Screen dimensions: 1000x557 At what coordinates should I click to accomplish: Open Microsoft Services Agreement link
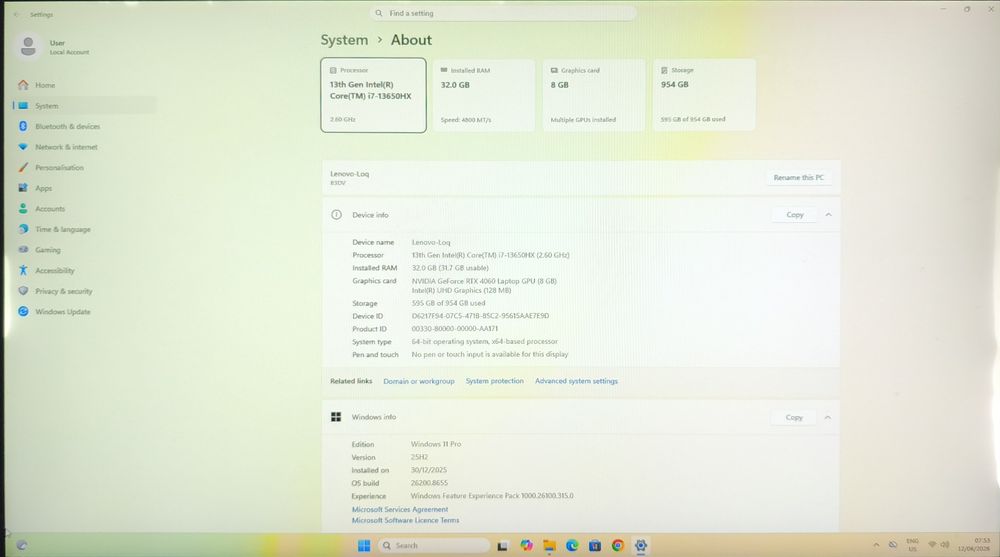[x=400, y=509]
